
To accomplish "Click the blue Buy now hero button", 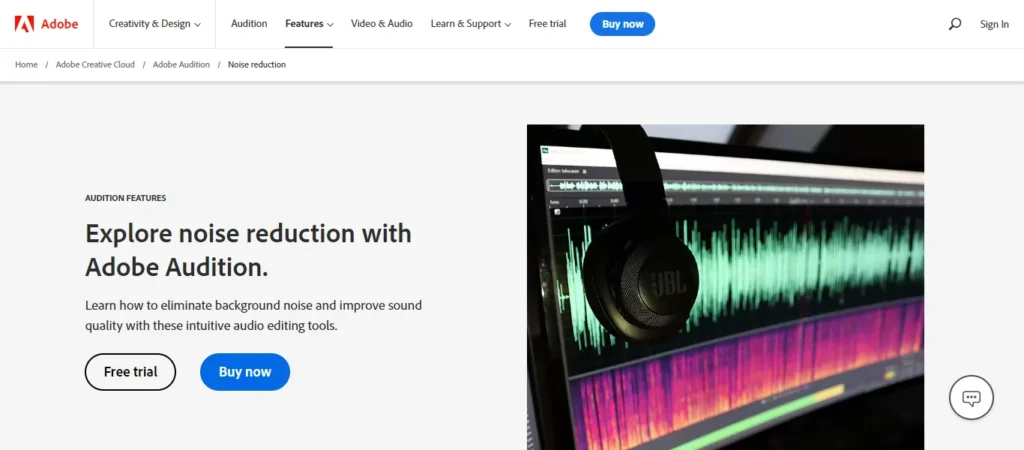I will (x=245, y=372).
